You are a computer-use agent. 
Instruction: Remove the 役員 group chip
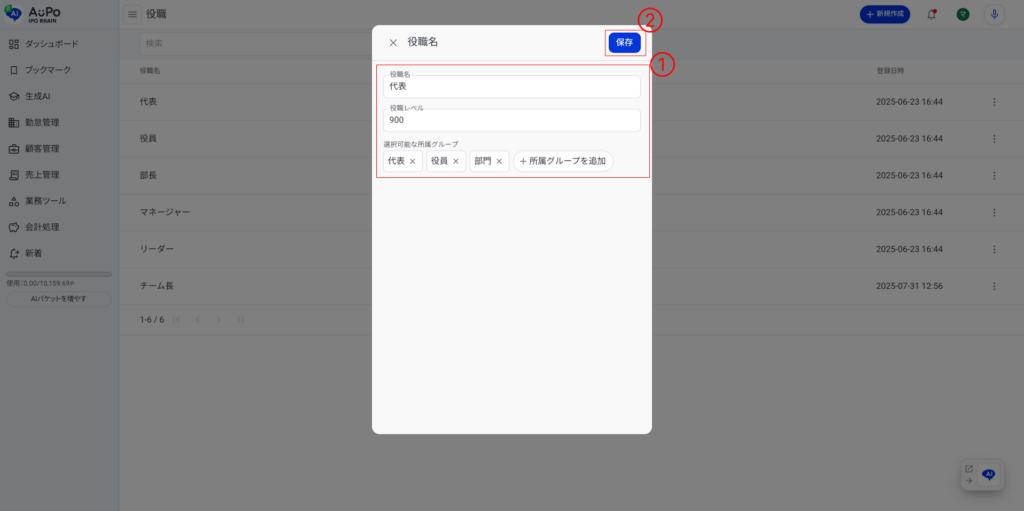(x=456, y=161)
